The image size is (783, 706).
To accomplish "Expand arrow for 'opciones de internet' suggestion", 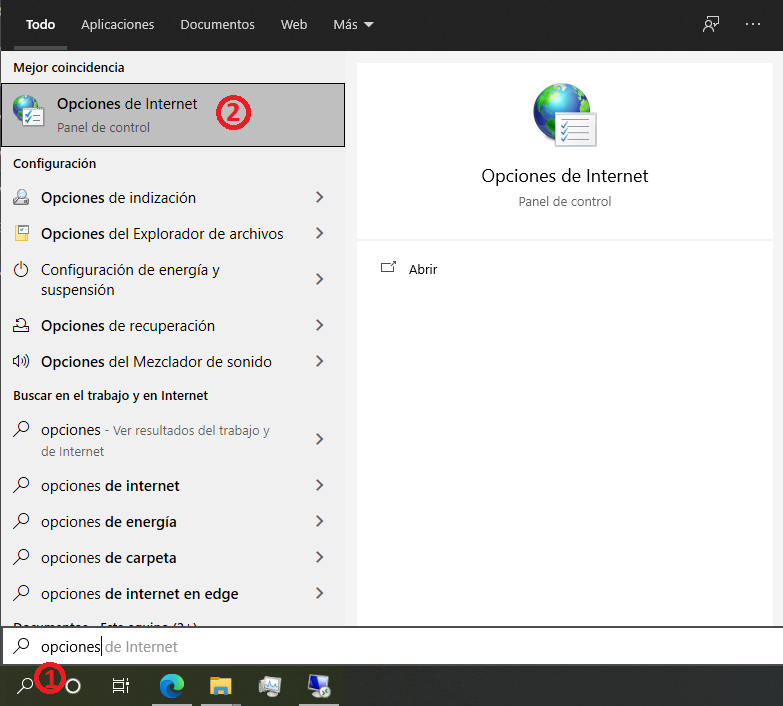I will point(320,485).
